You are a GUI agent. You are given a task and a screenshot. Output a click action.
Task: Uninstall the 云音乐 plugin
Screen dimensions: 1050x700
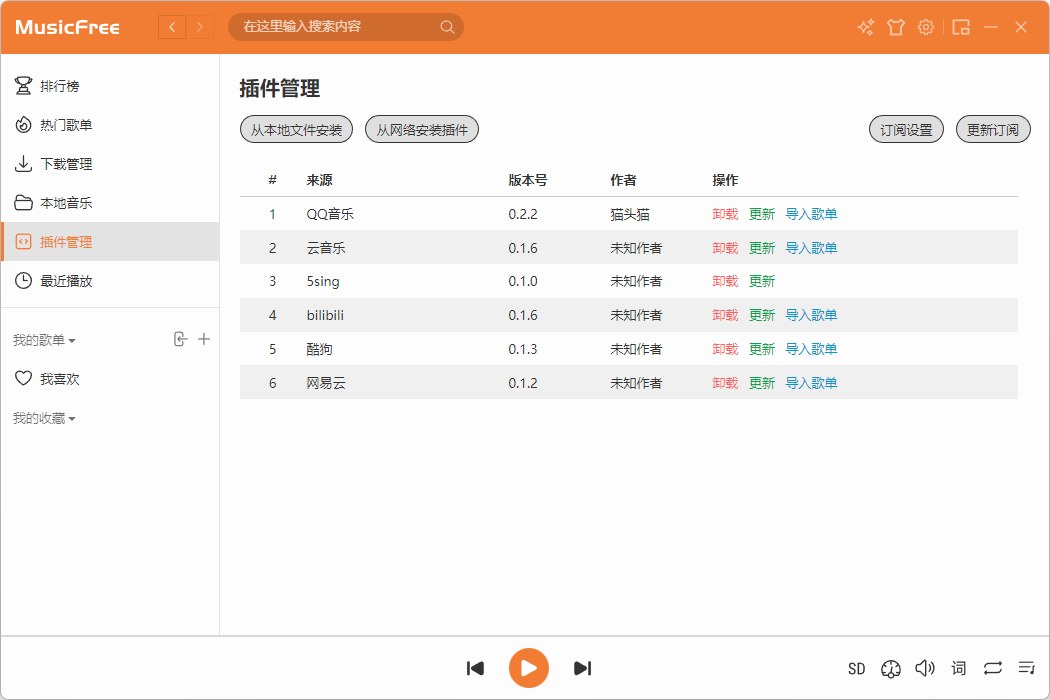tap(725, 248)
